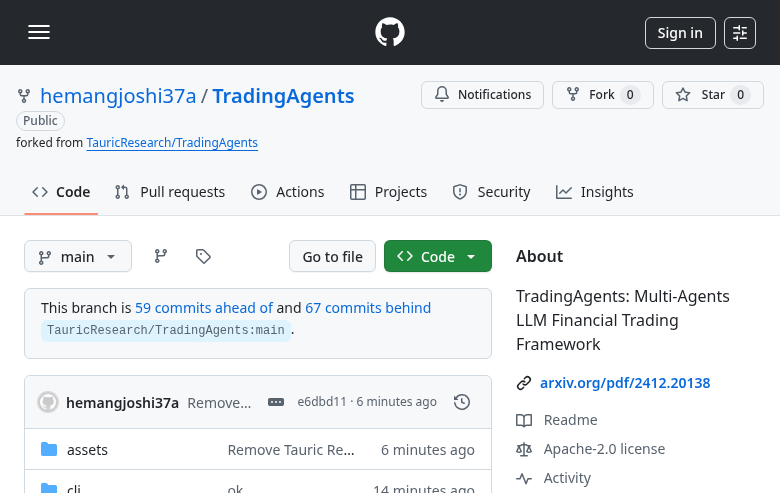Expand commit message ellipsis
This screenshot has width=780, height=493.
276,402
